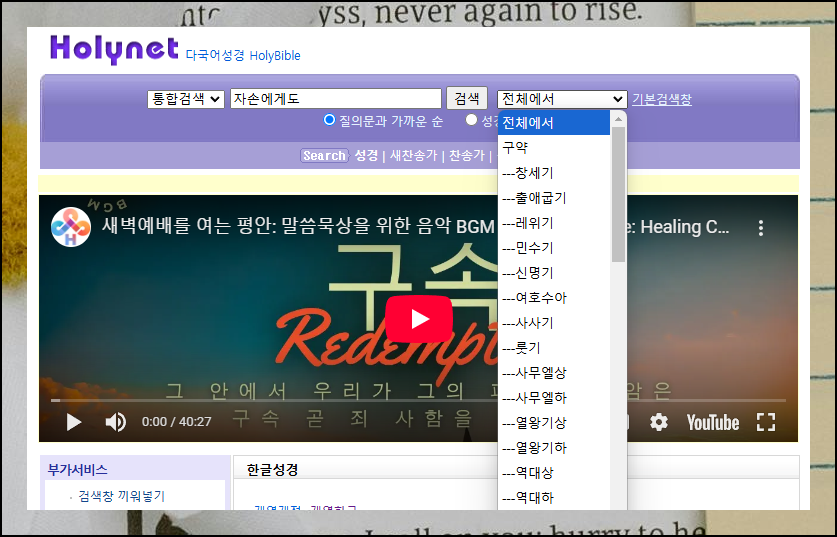Click the dropdown list scroll-up arrow
The height and width of the screenshot is (537, 837).
point(618,119)
